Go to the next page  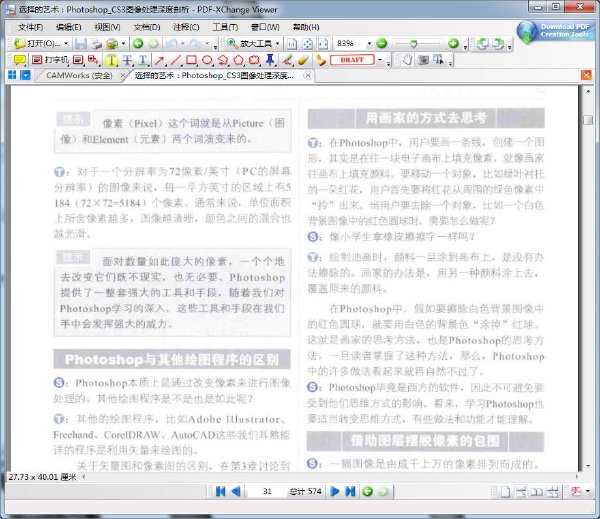(x=334, y=491)
